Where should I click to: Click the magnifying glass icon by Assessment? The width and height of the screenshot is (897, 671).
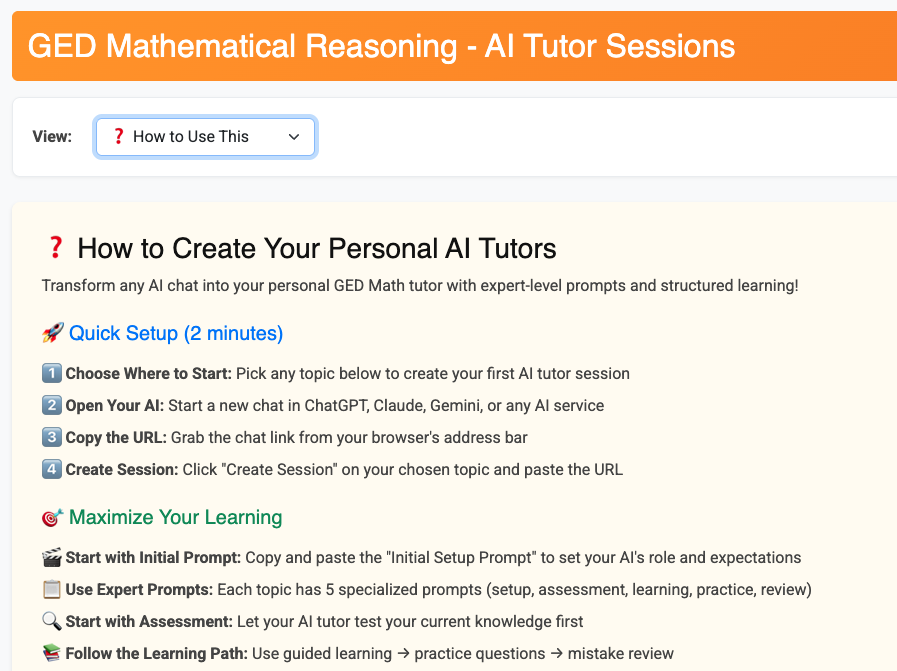point(52,622)
